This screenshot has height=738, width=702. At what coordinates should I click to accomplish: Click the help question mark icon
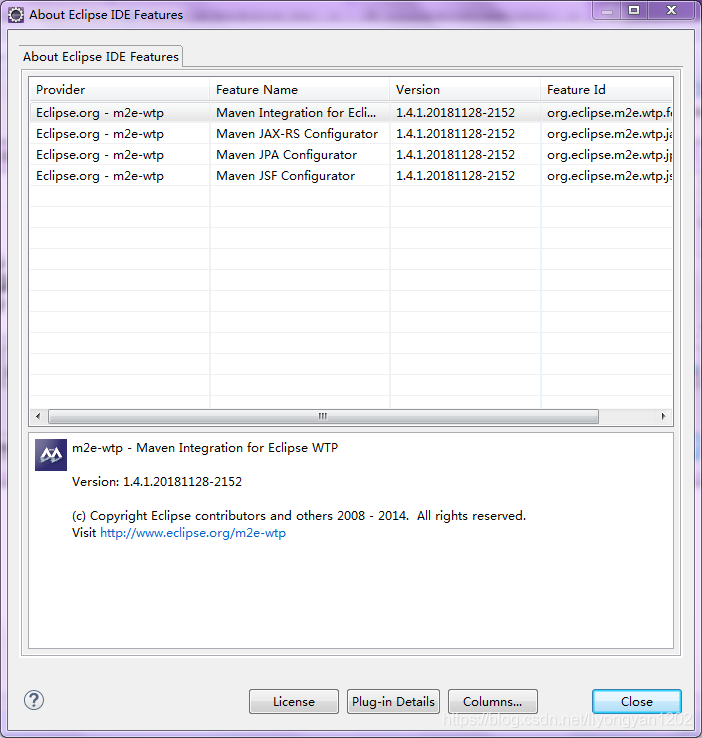coord(34,700)
